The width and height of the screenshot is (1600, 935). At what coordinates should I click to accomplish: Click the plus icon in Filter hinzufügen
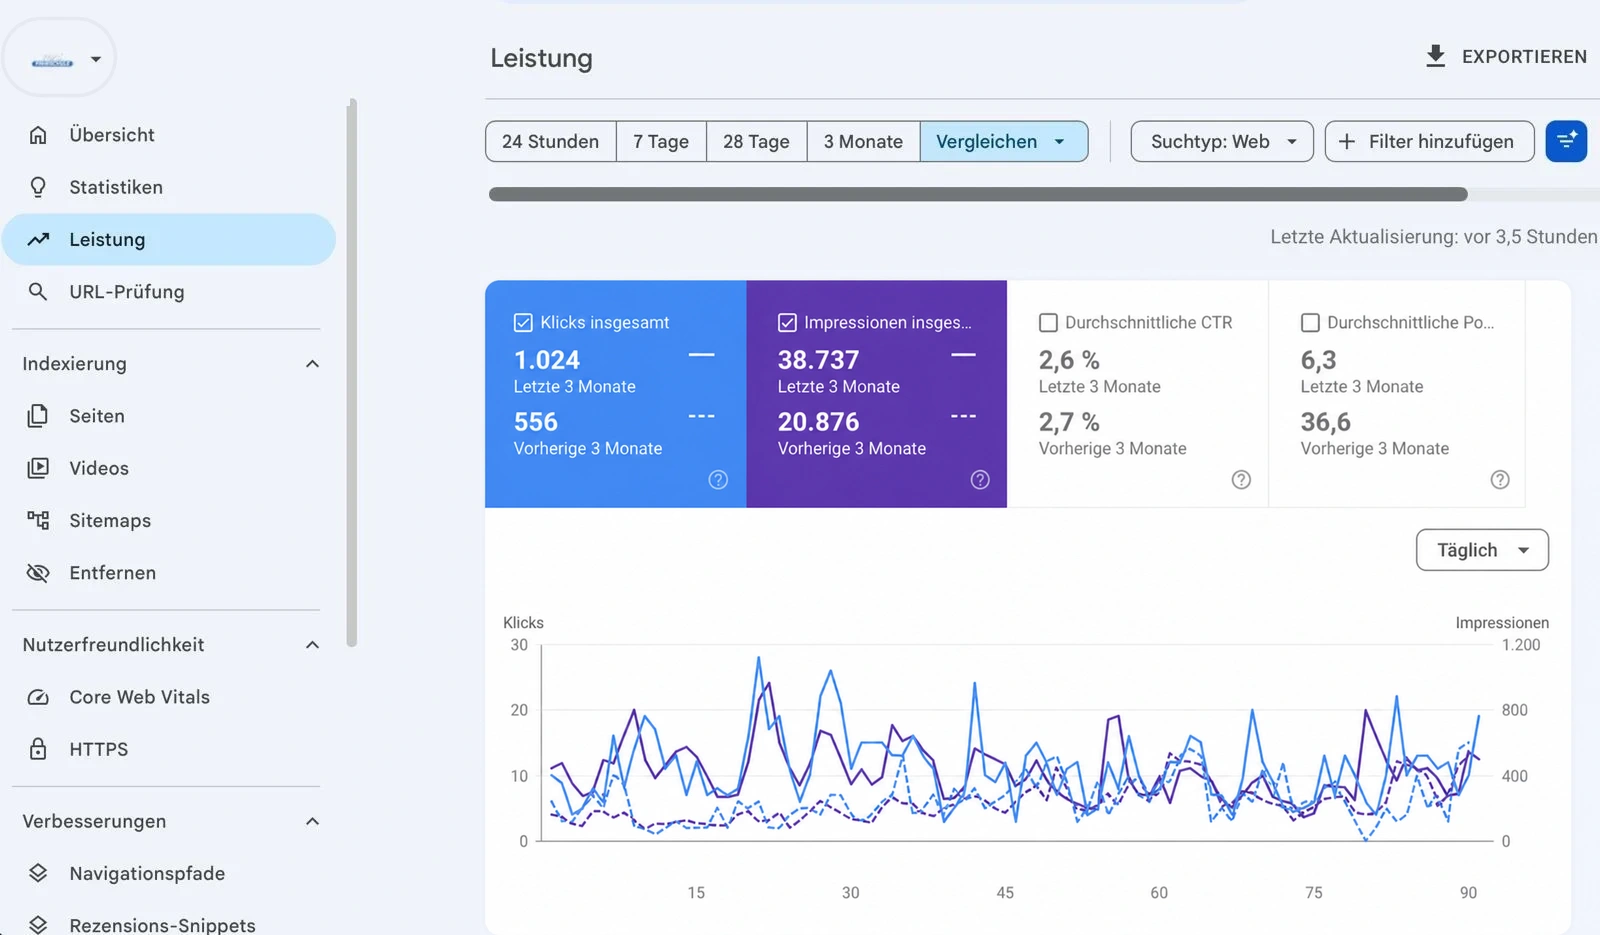click(x=1347, y=142)
